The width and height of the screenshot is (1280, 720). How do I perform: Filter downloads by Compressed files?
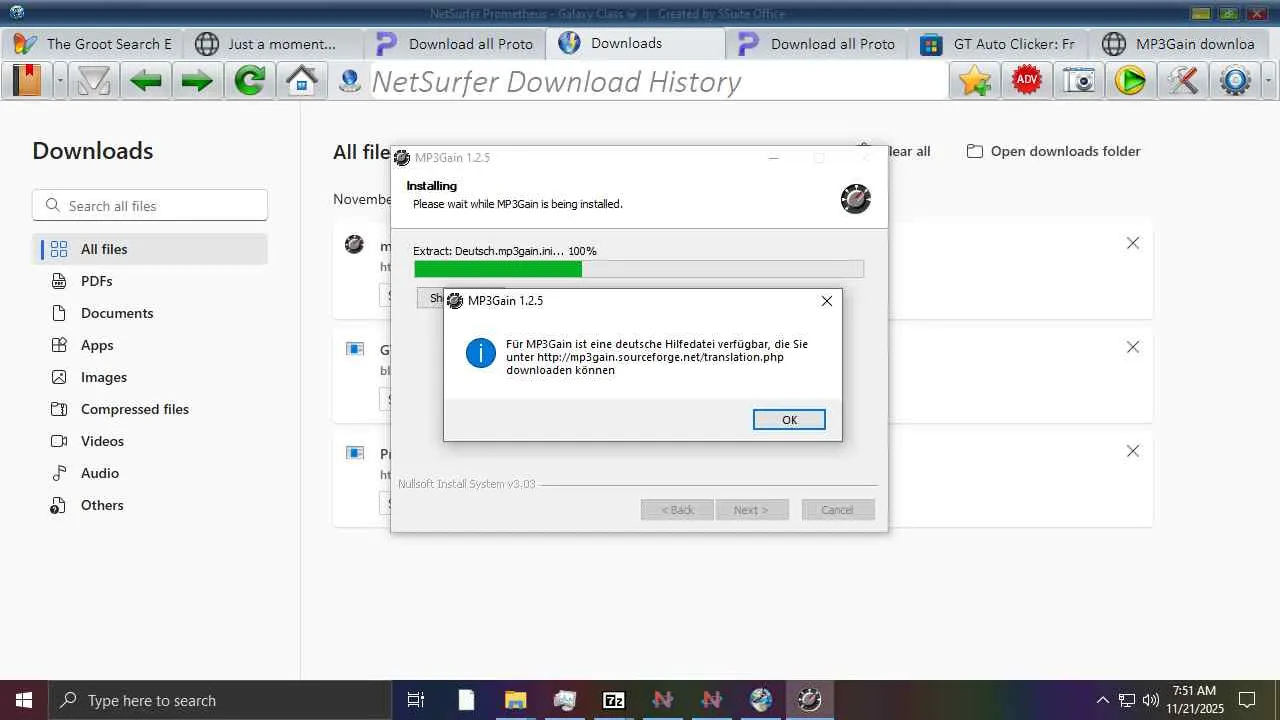150,409
